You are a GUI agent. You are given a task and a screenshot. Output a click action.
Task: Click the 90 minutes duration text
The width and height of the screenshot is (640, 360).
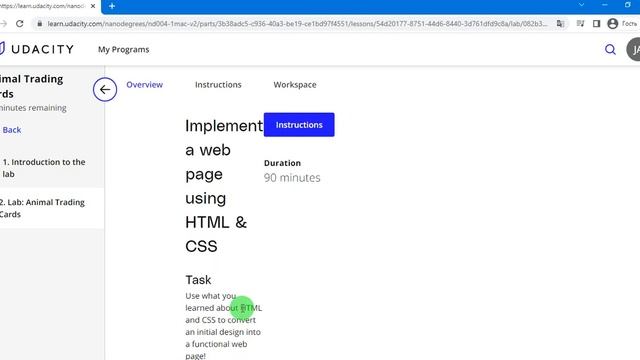(292, 178)
